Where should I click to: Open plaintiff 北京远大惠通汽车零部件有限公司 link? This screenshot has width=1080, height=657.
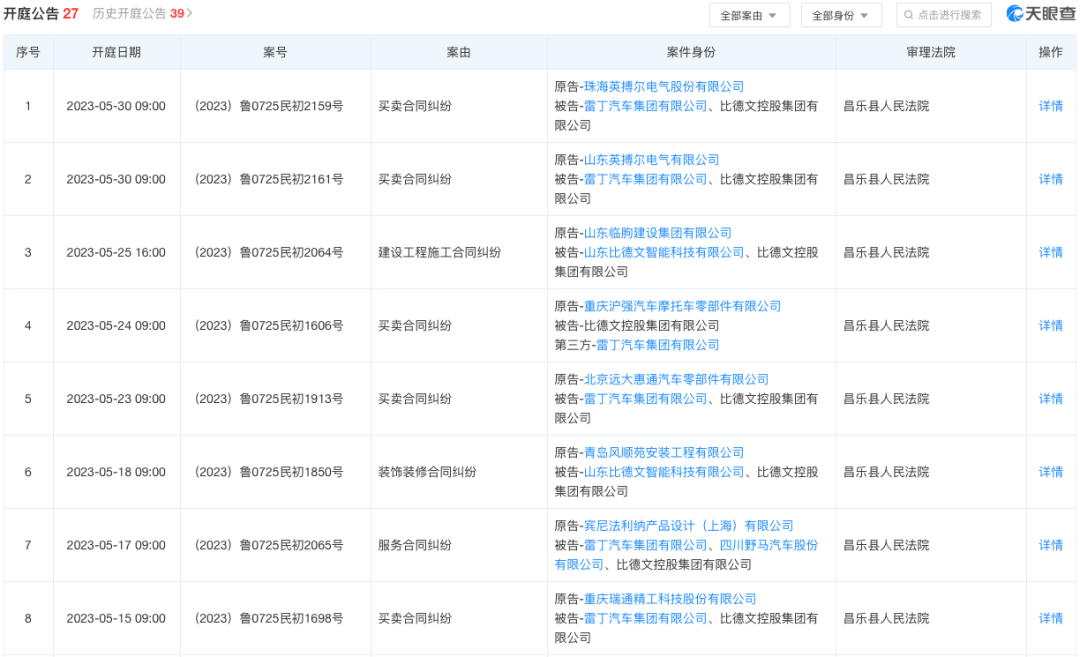676,379
